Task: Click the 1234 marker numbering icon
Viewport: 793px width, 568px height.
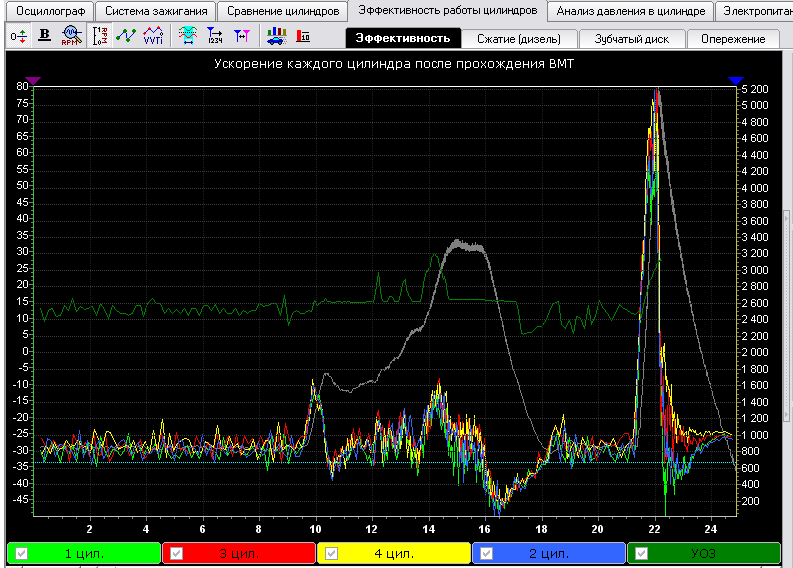Action: click(x=215, y=36)
